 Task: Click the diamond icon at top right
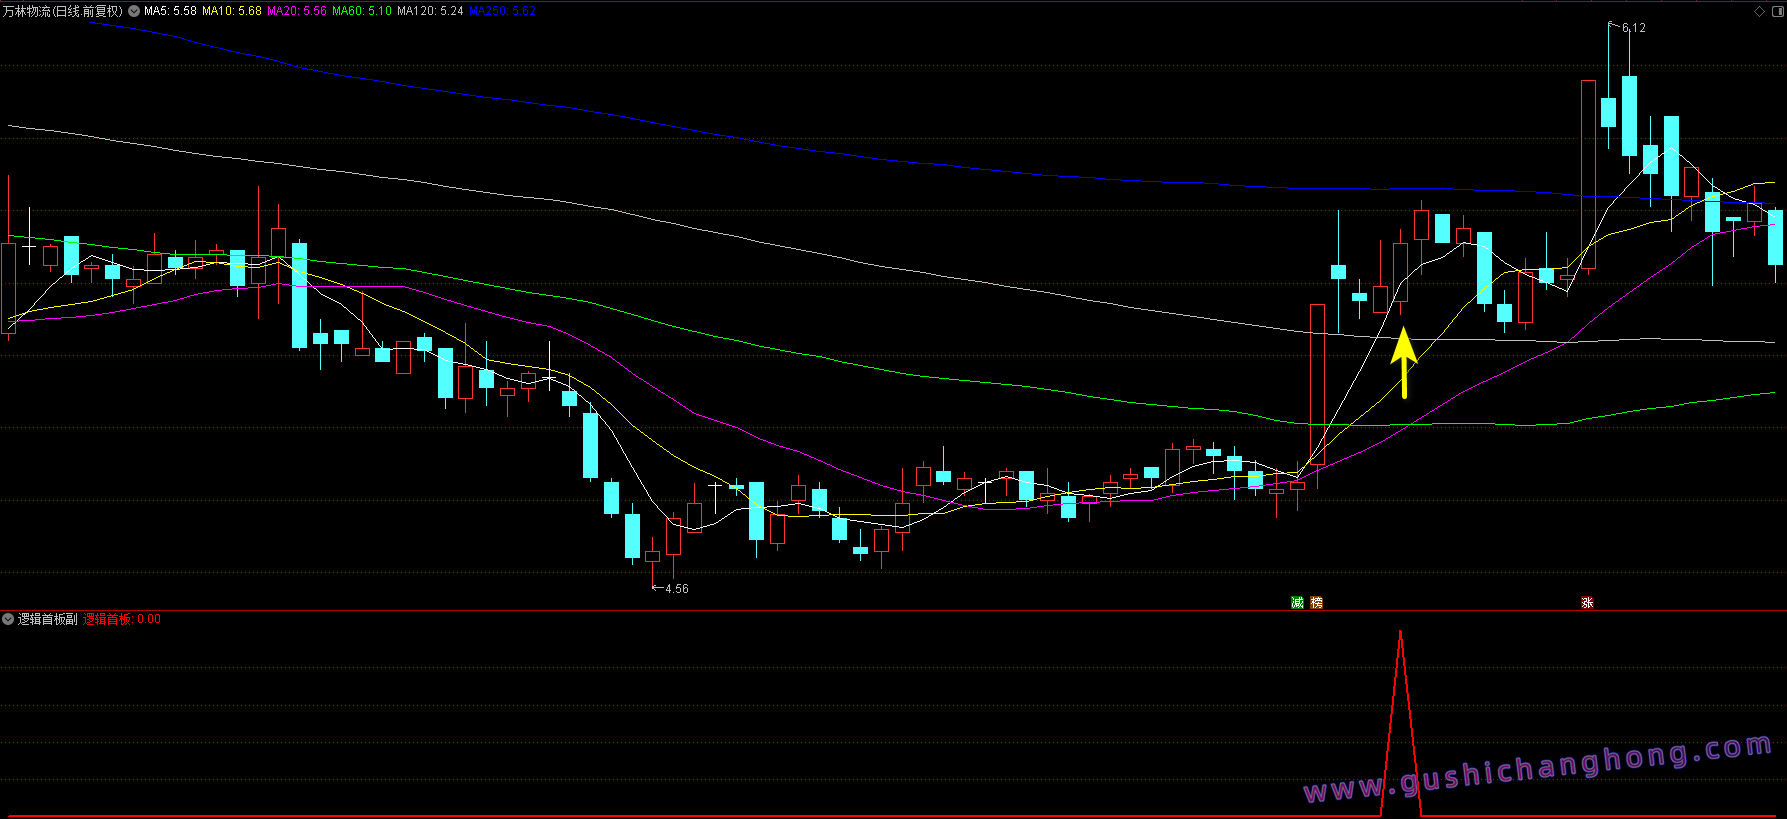[1760, 11]
